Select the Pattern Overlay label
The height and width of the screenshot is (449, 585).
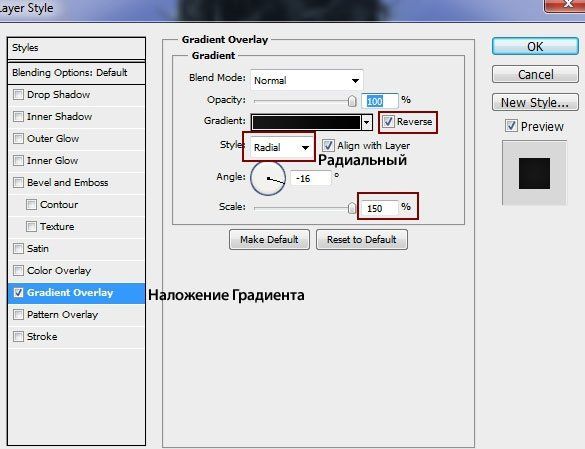(x=62, y=315)
